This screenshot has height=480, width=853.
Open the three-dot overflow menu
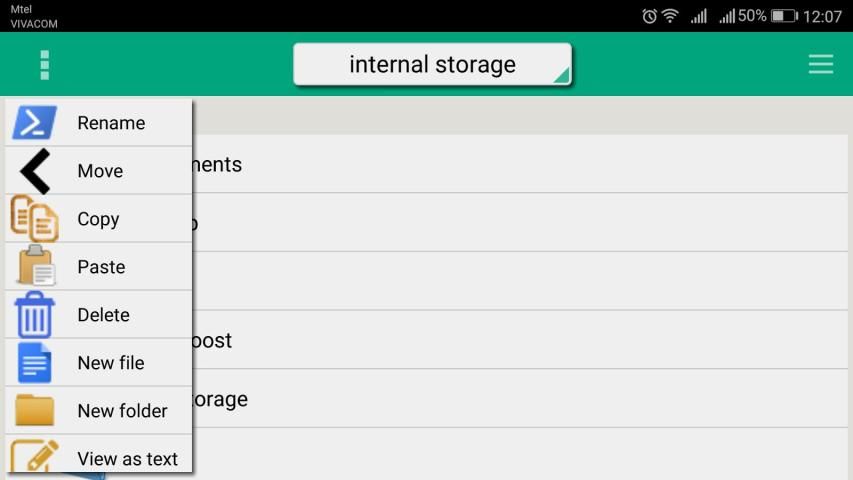click(x=44, y=65)
